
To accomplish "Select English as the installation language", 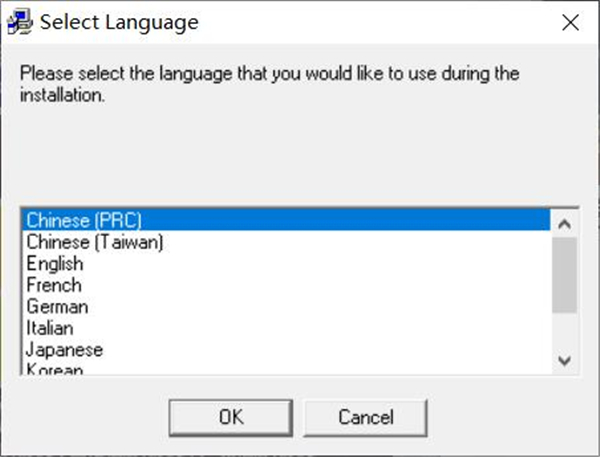I will (x=55, y=264).
